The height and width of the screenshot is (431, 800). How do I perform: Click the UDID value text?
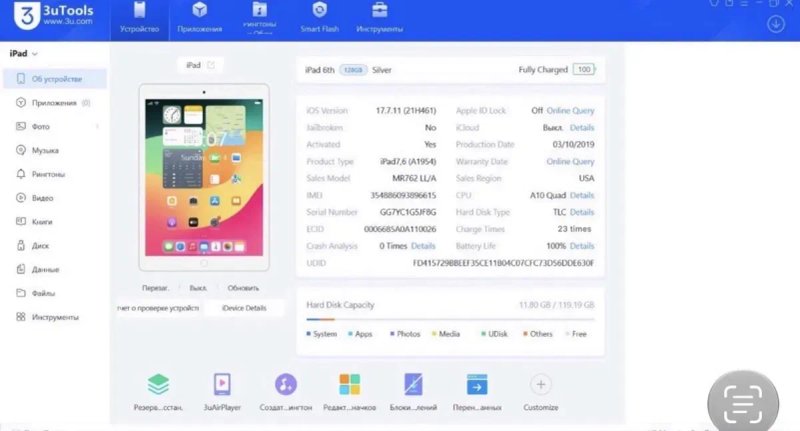point(503,263)
